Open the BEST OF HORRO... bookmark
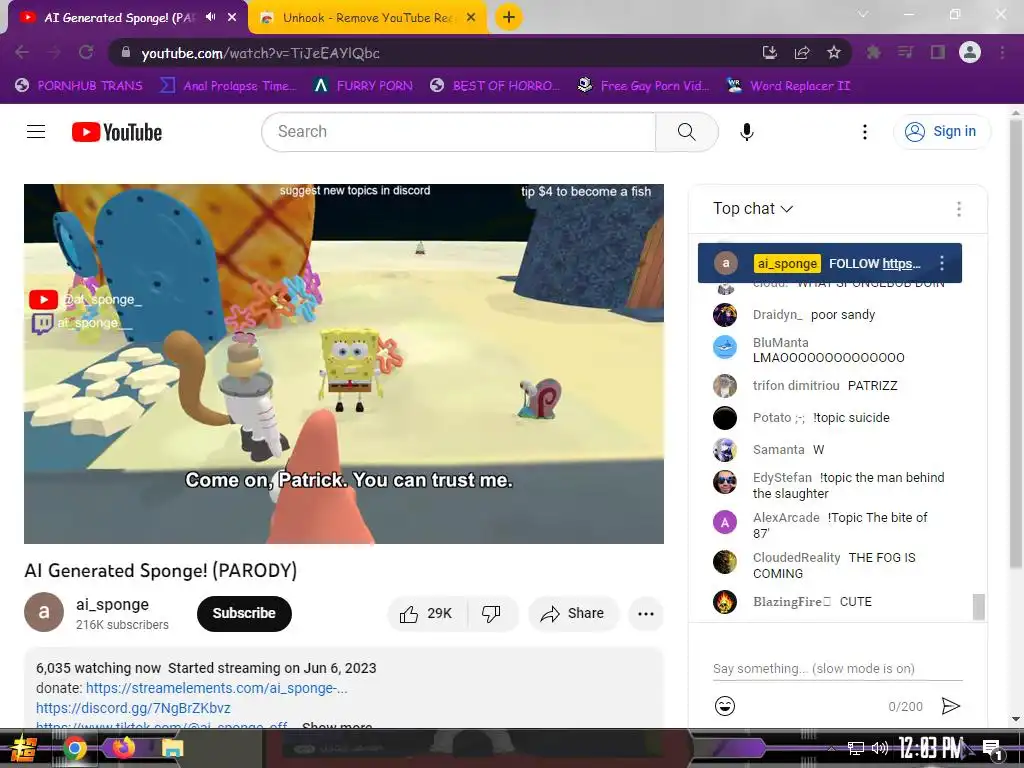 (x=494, y=86)
